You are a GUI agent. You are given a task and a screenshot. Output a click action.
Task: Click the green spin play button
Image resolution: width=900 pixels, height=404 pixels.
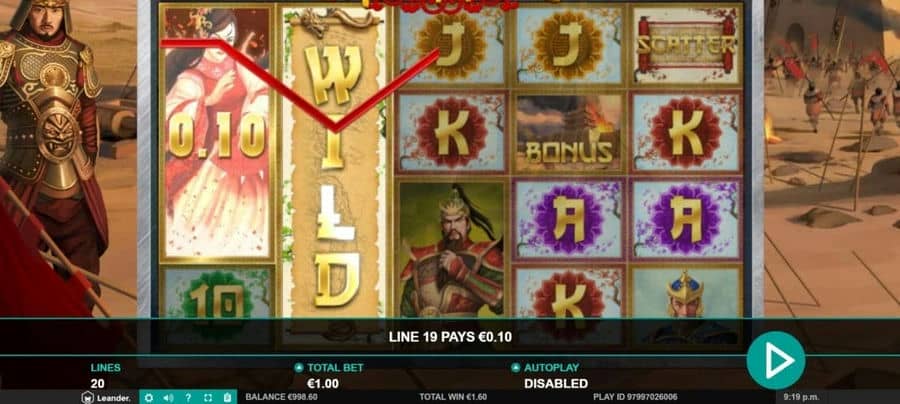(776, 360)
